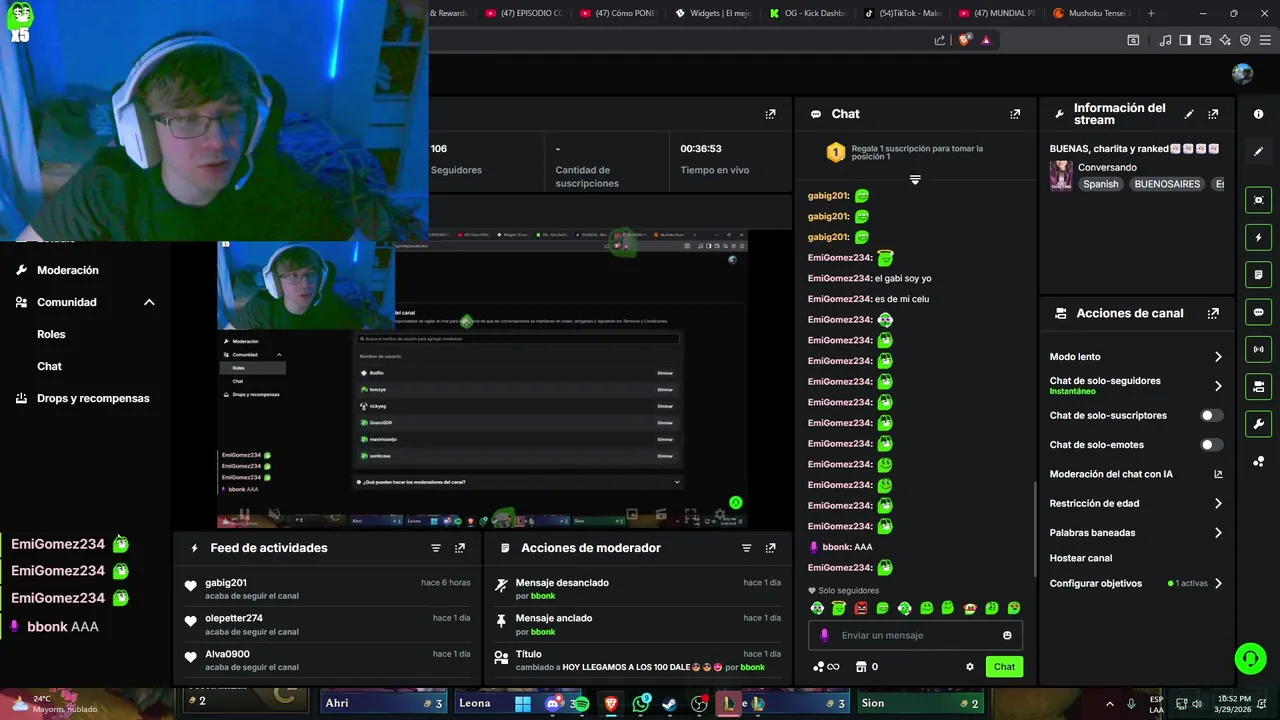1280x720 pixels.
Task: Open filter options in Acciones de moderador
Action: [x=746, y=548]
